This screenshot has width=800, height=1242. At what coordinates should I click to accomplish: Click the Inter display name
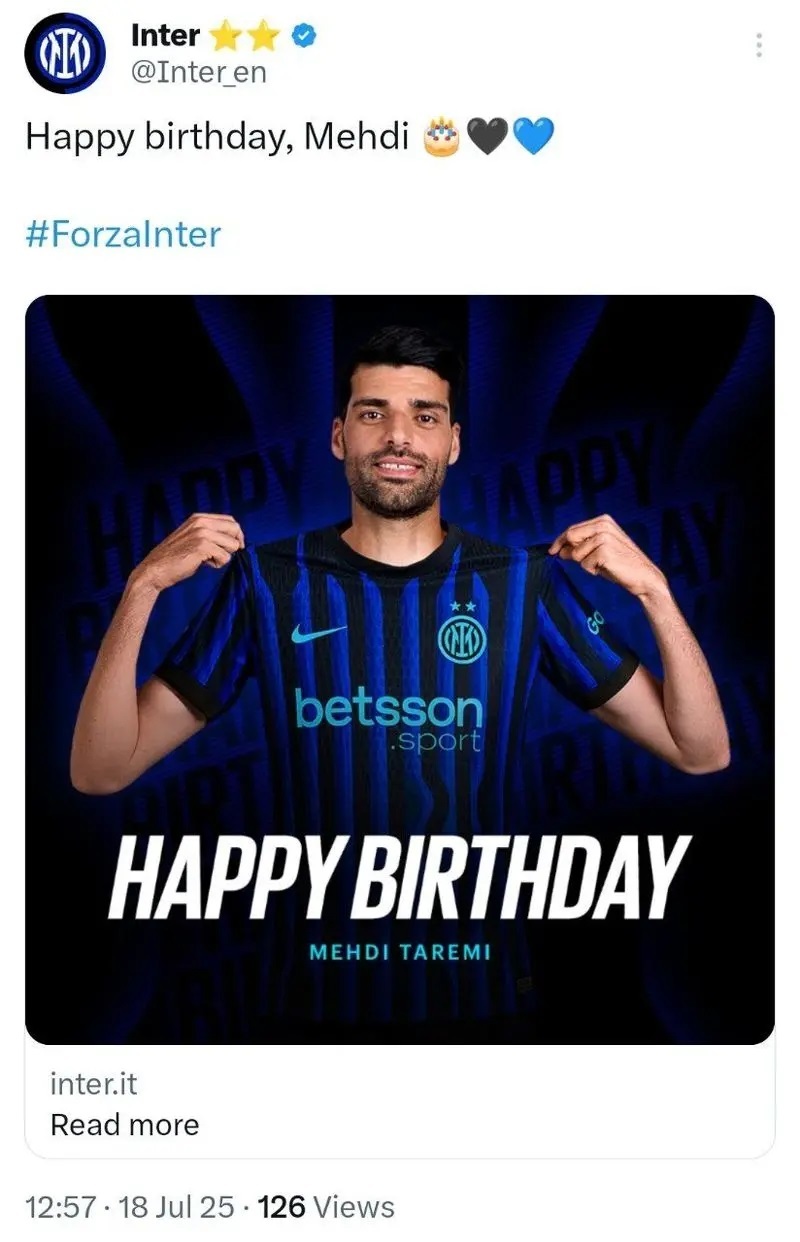click(x=165, y=37)
